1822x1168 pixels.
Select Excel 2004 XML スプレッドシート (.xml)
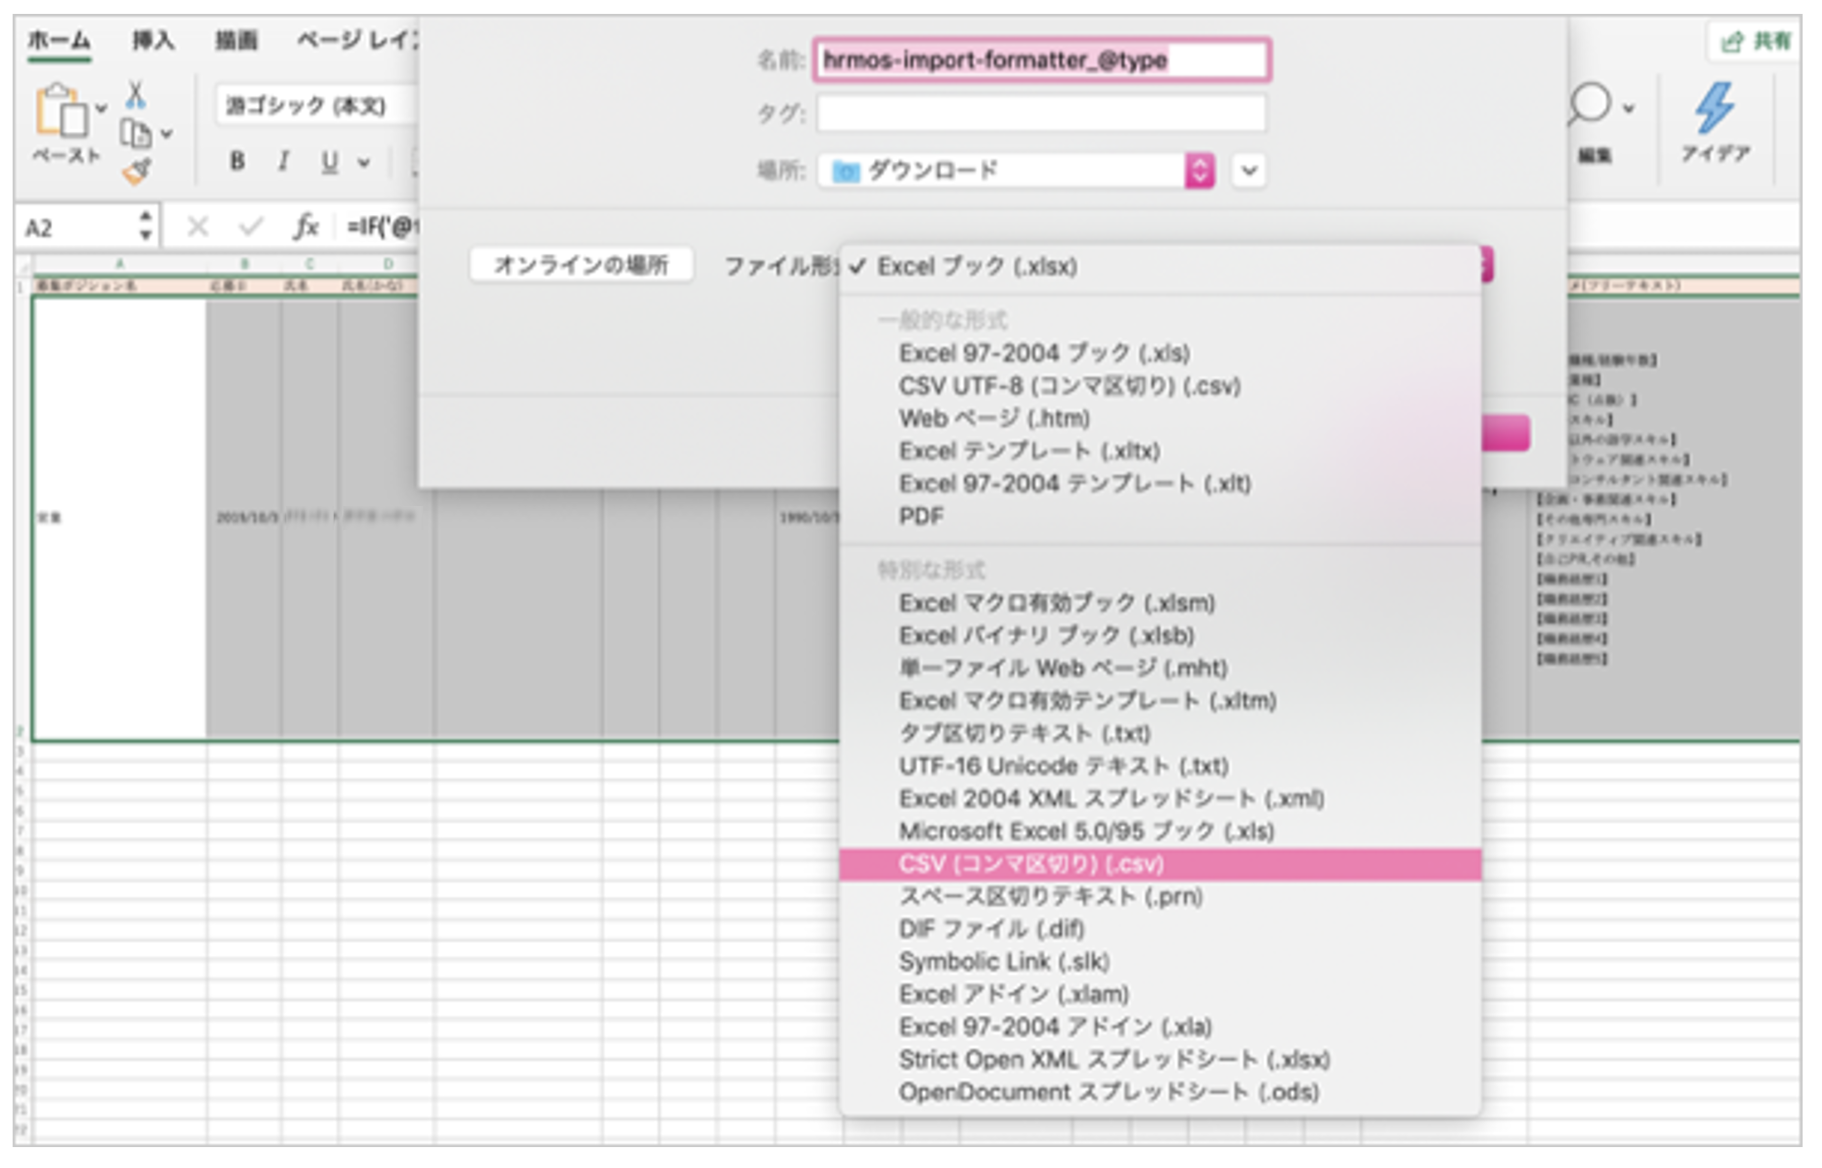coord(1160,799)
